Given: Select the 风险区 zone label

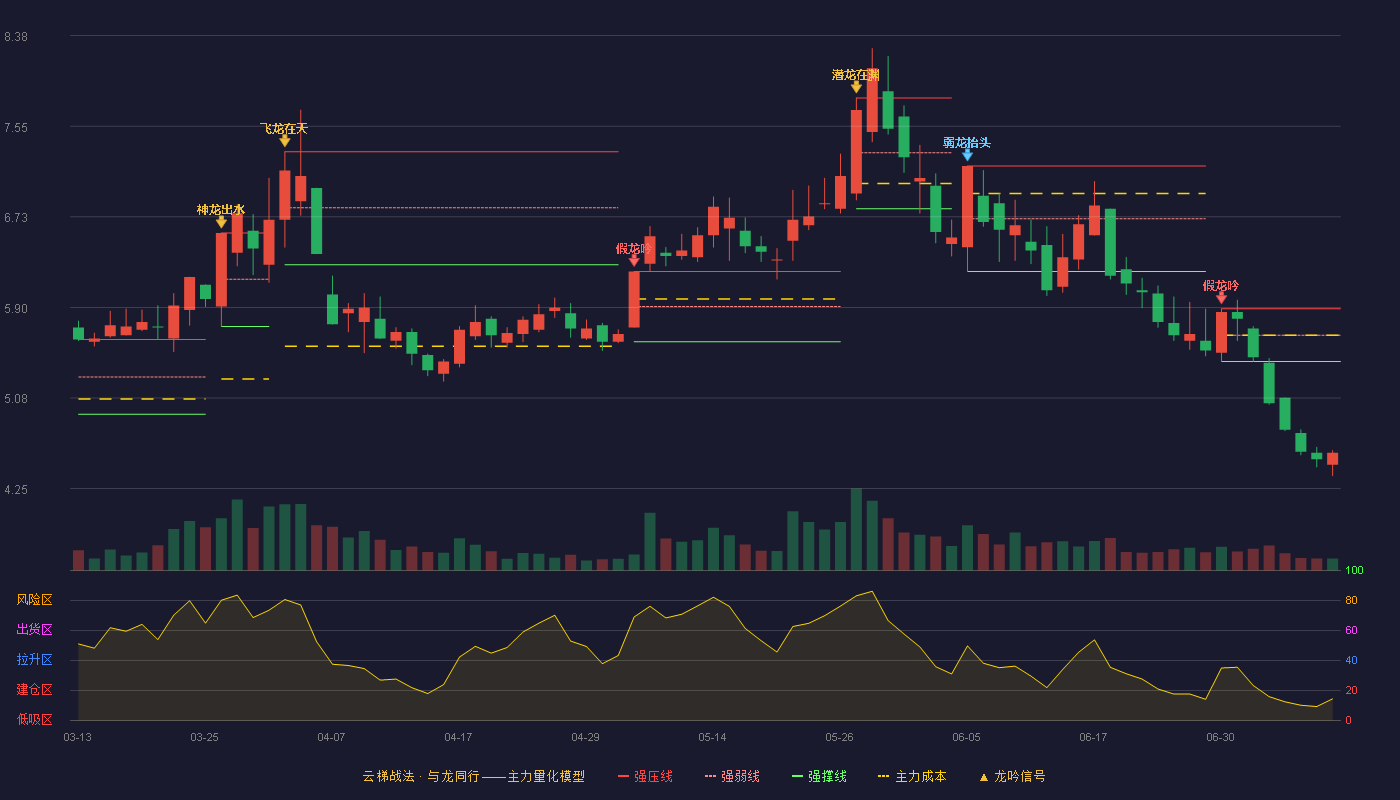Looking at the screenshot, I should tap(35, 600).
